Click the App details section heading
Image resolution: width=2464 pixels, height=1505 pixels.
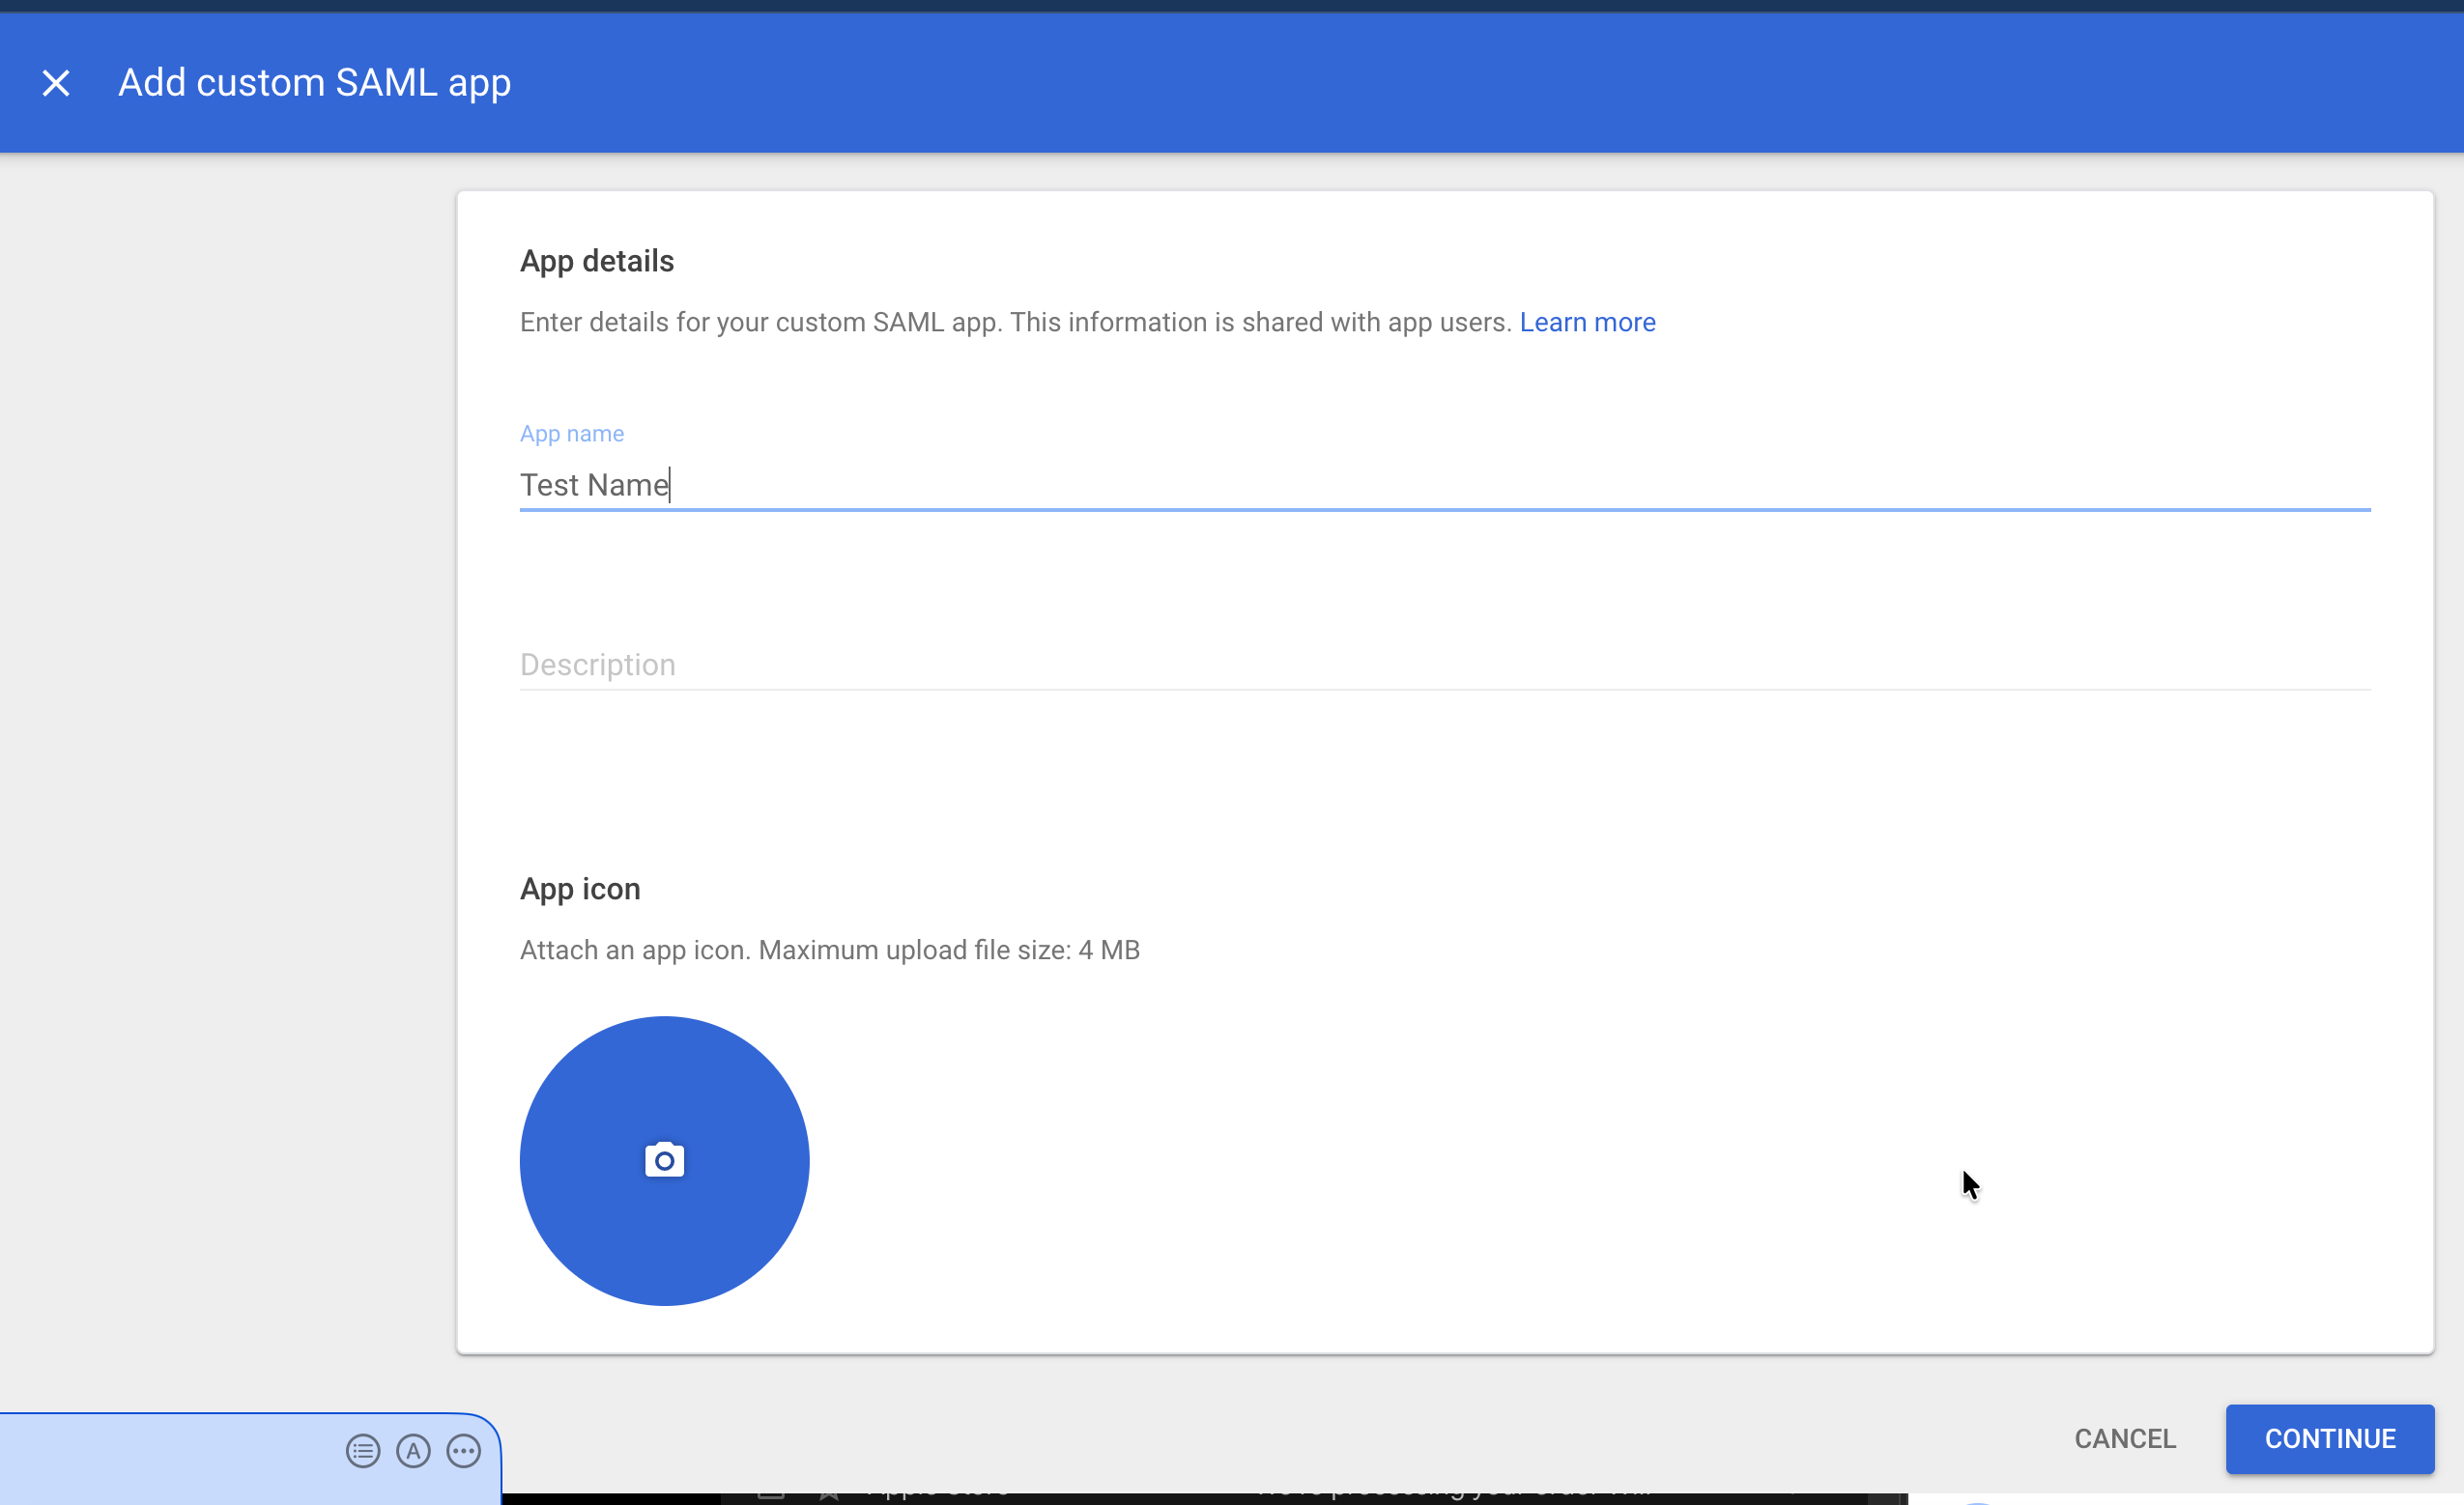click(596, 260)
